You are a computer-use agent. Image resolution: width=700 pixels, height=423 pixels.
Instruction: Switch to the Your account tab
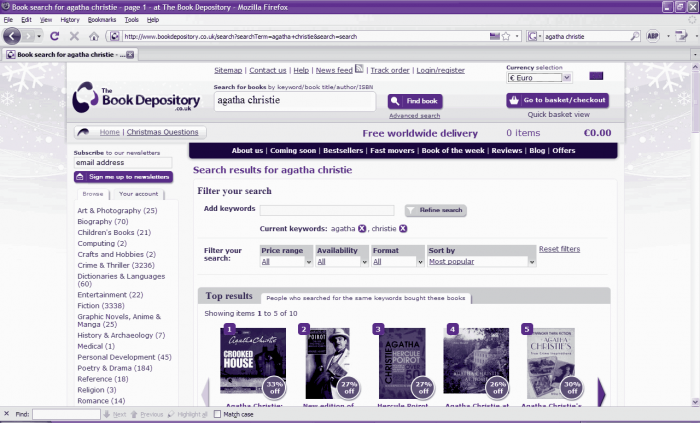coord(138,194)
